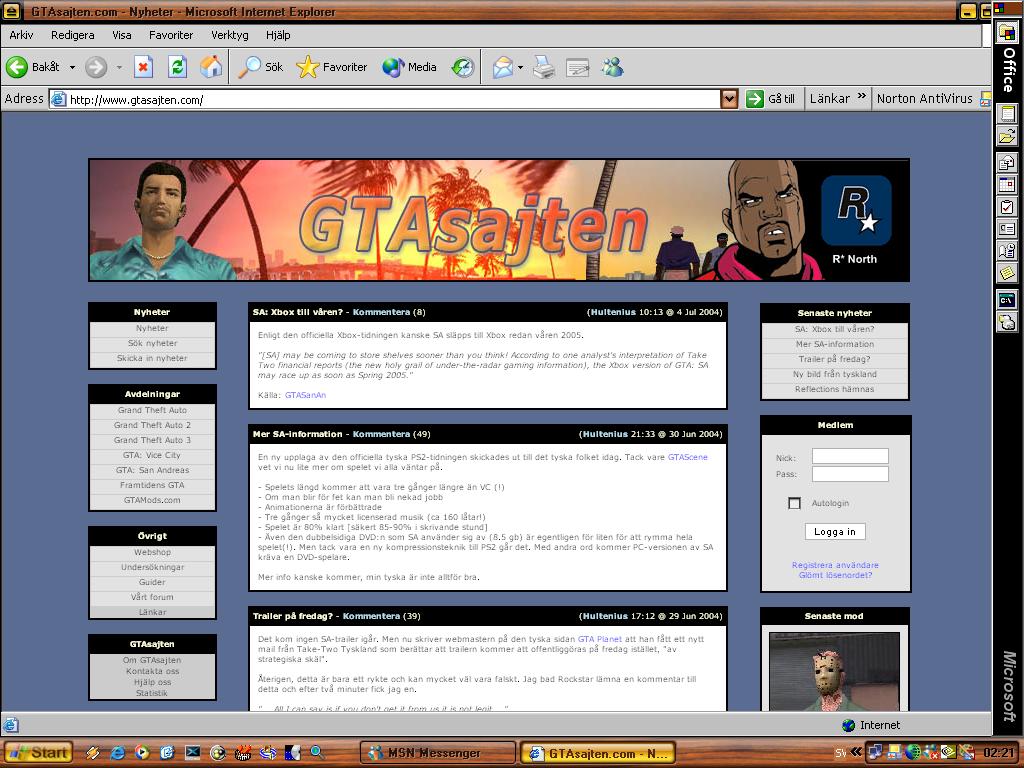The image size is (1024, 768).
Task: Open the Hjälp menu
Action: [x=278, y=35]
